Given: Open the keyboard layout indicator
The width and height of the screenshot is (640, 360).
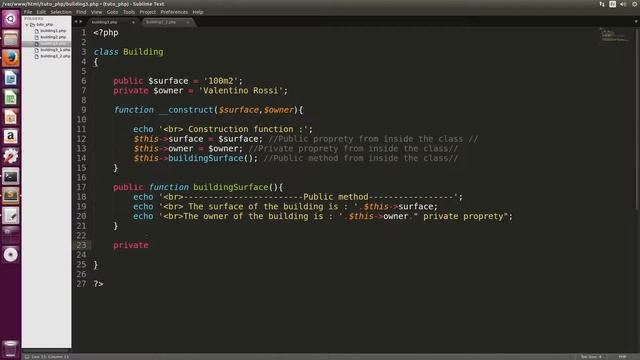Looking at the screenshot, I should coord(612,4).
